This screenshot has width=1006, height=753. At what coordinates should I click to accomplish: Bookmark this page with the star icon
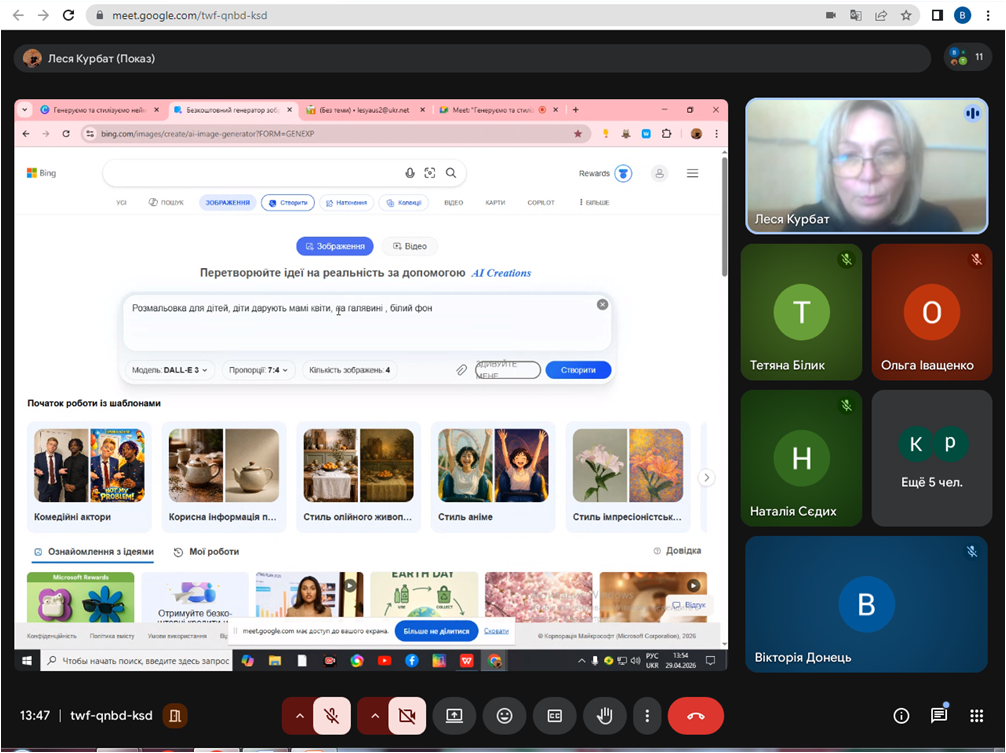(906, 16)
